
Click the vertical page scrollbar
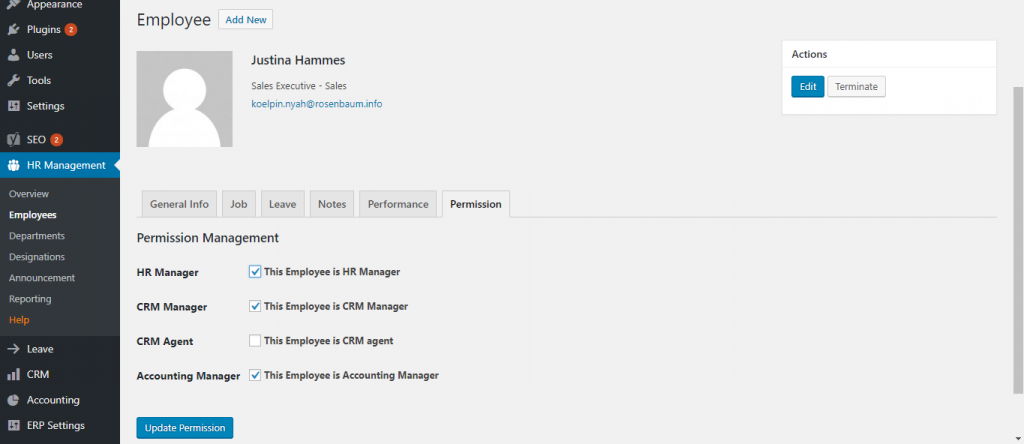[x=1018, y=240]
